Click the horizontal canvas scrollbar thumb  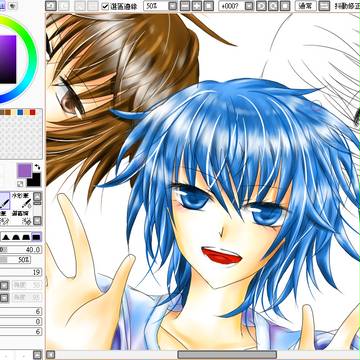click(x=227, y=354)
